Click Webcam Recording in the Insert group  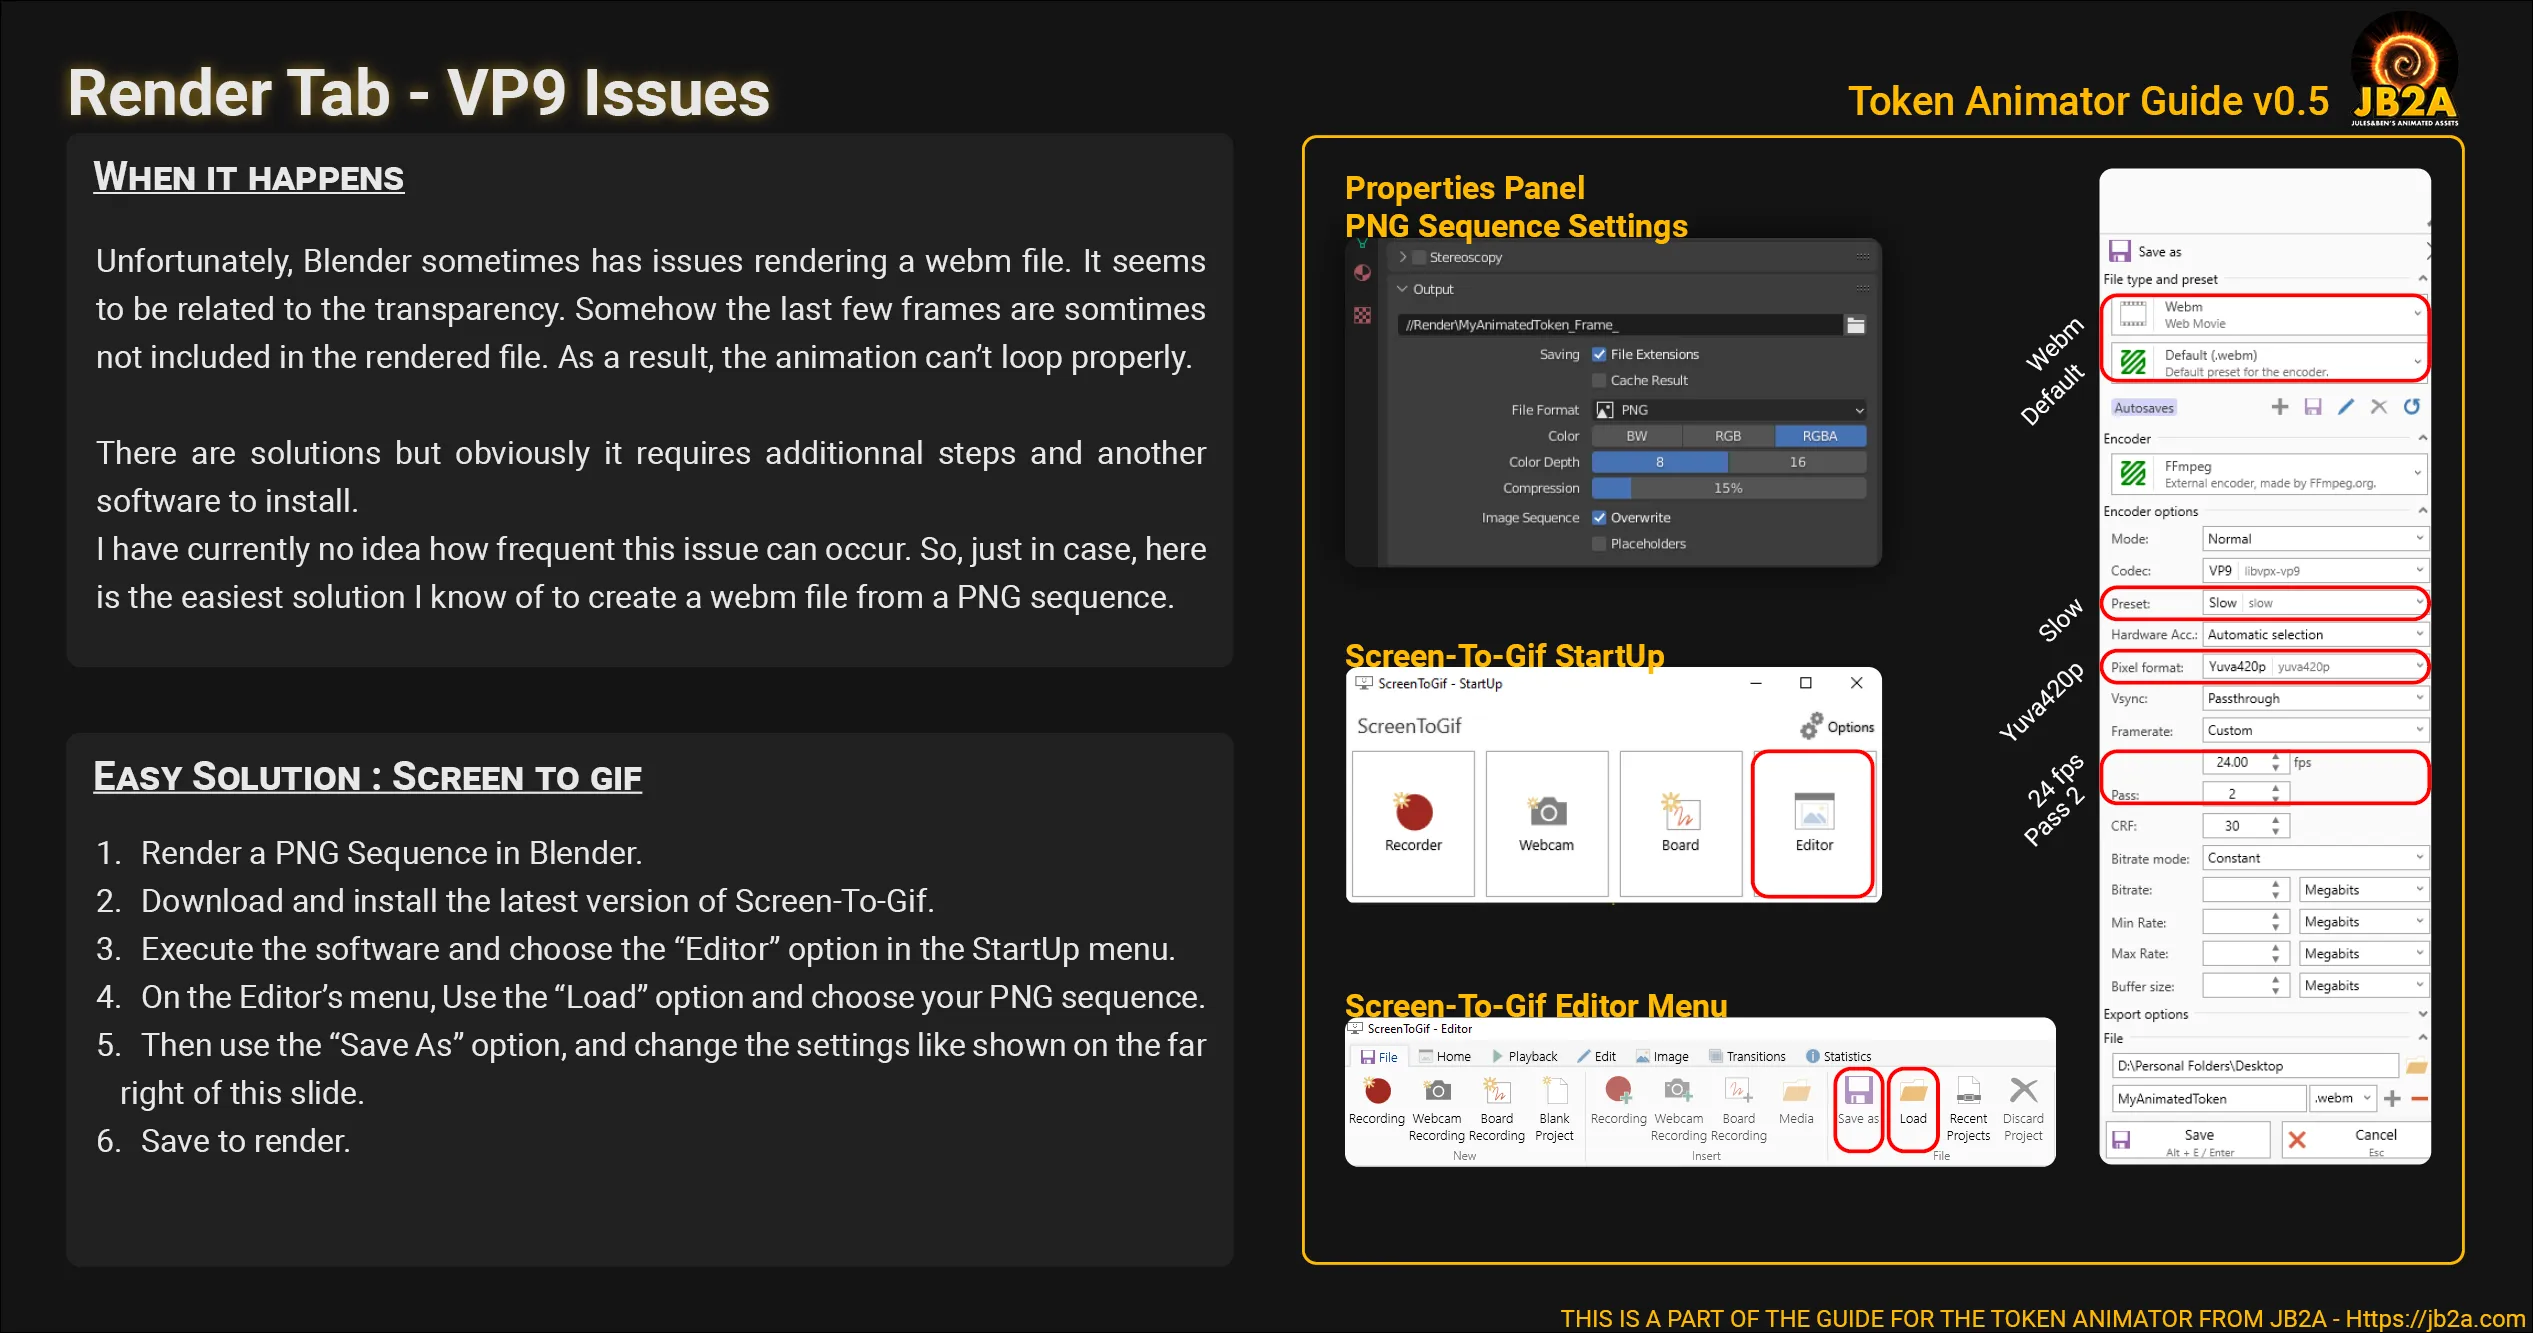[1678, 1109]
